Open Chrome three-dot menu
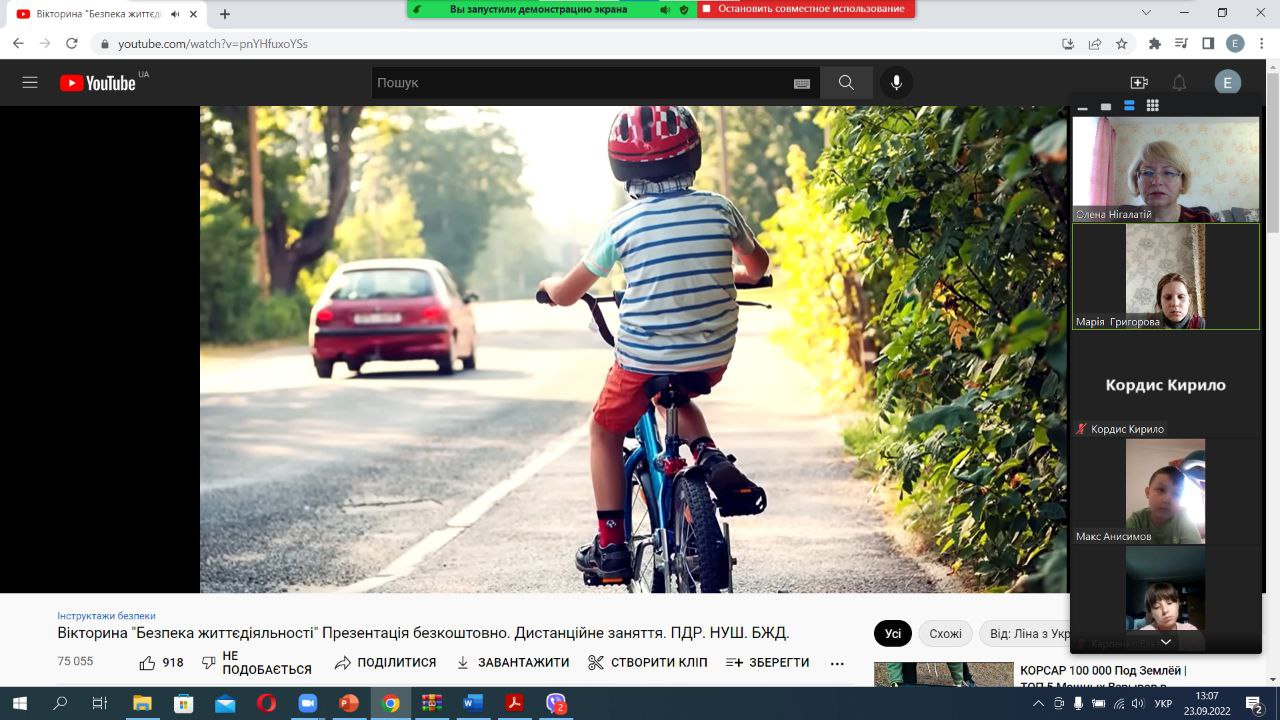The height and width of the screenshot is (720, 1280). tap(1262, 44)
